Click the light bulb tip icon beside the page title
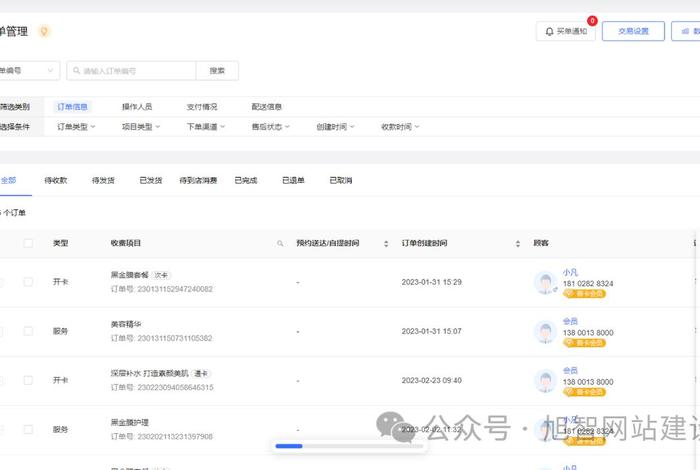Screen dimensions: 700x470 (x=44, y=31)
